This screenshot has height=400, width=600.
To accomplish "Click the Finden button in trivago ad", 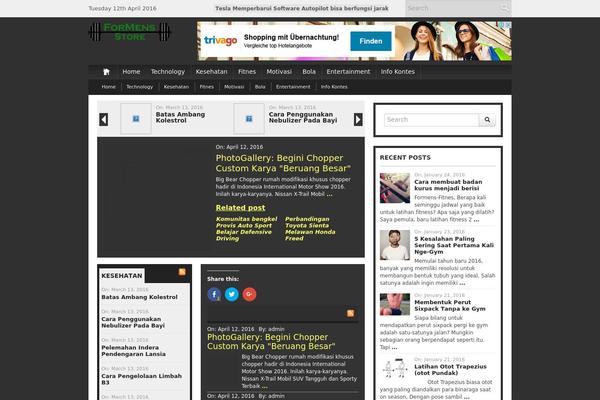I will tap(371, 41).
